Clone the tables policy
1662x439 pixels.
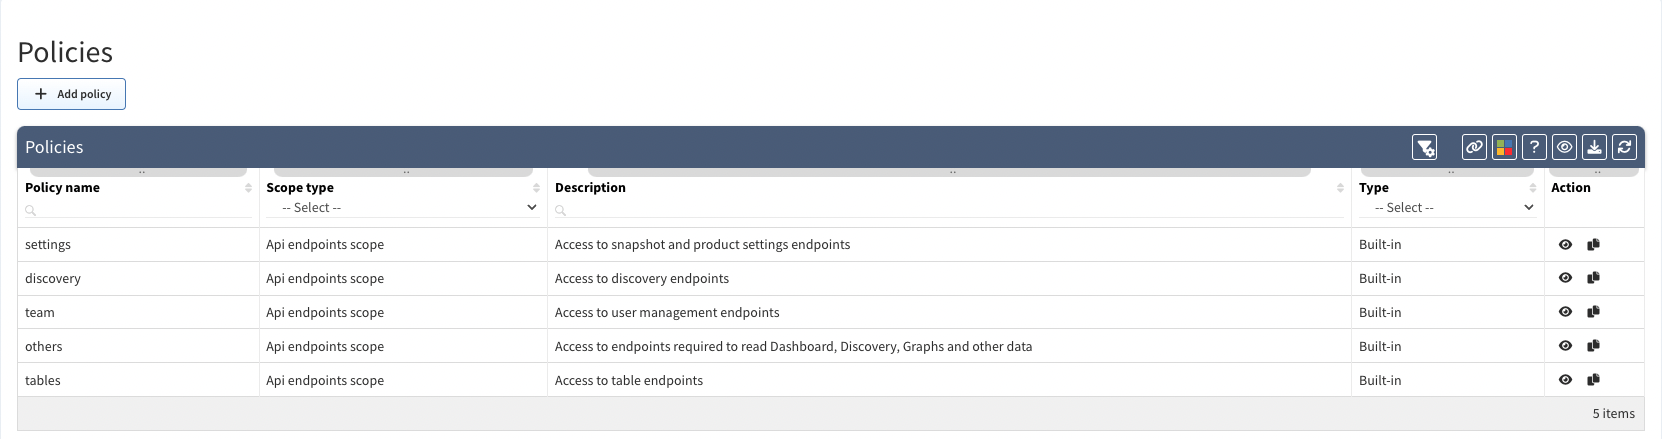coord(1594,380)
